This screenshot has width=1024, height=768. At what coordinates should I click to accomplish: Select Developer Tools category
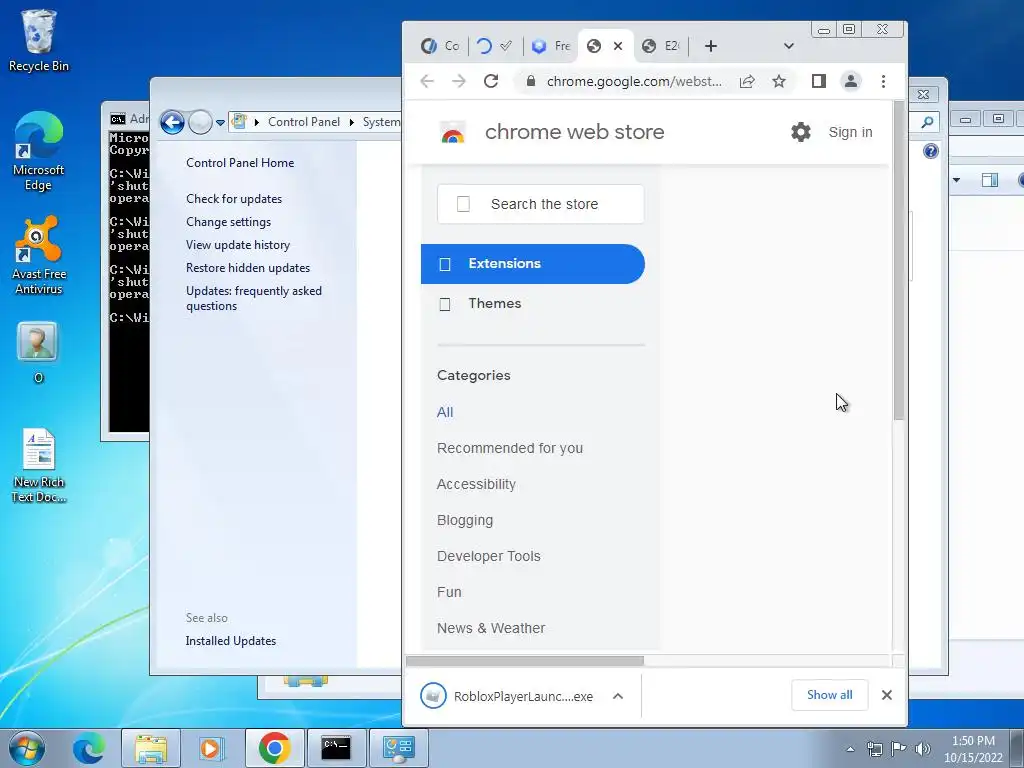click(x=488, y=556)
